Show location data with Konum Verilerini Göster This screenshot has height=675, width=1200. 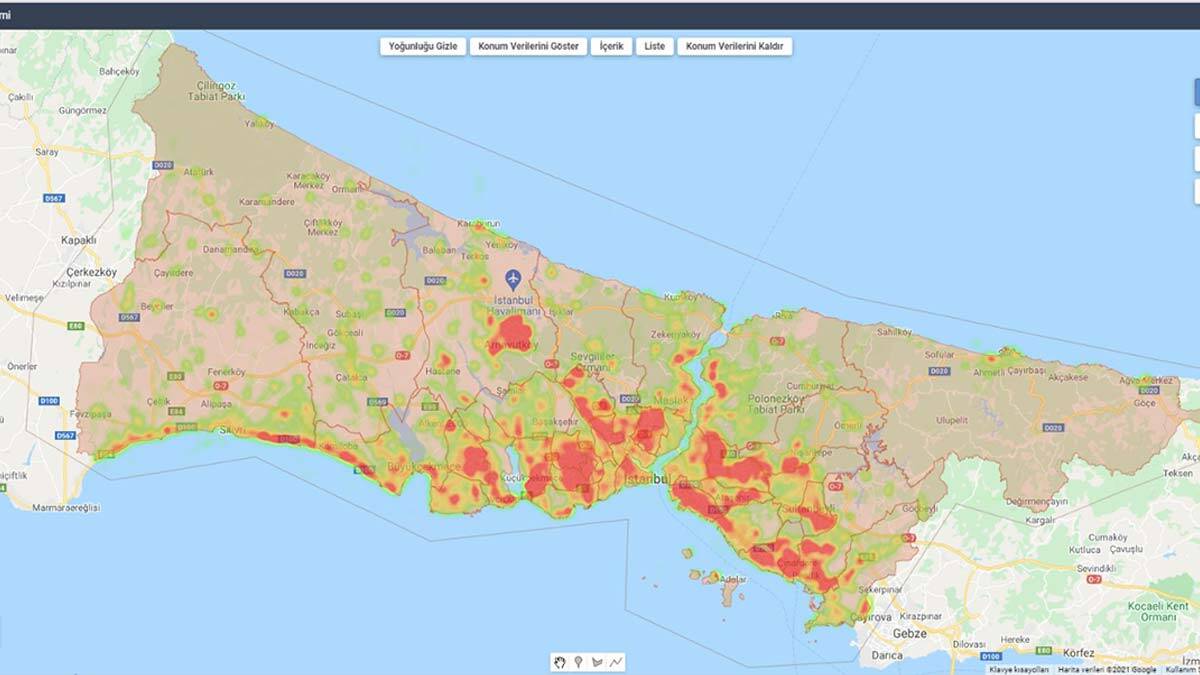click(528, 46)
